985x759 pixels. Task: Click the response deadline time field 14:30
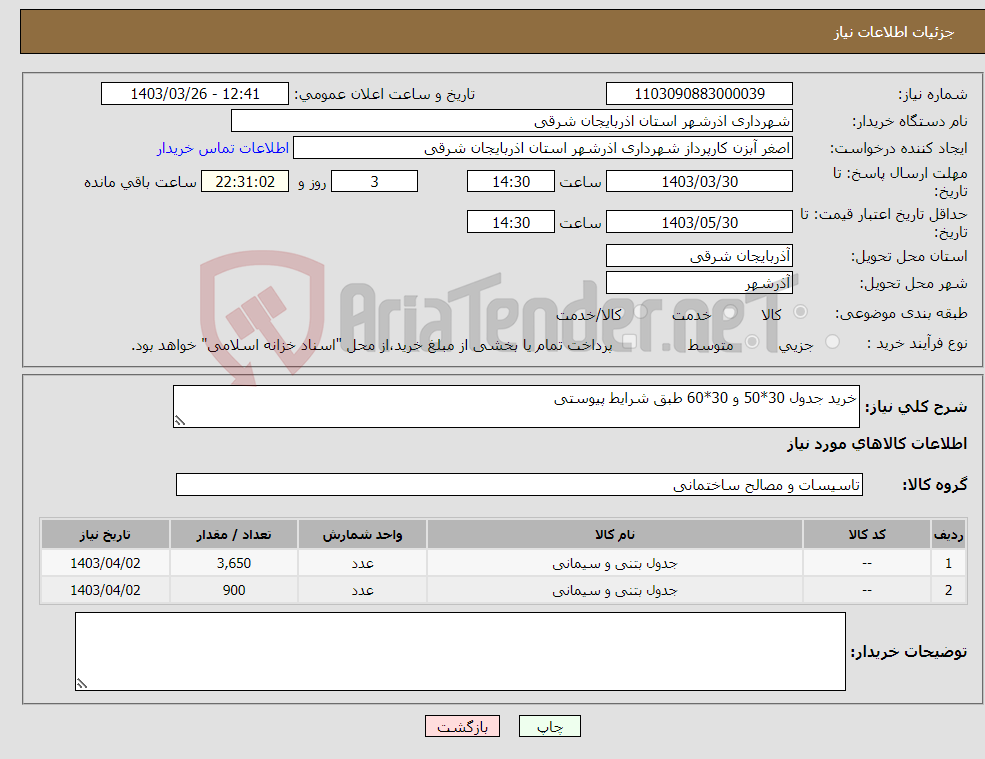click(x=511, y=182)
